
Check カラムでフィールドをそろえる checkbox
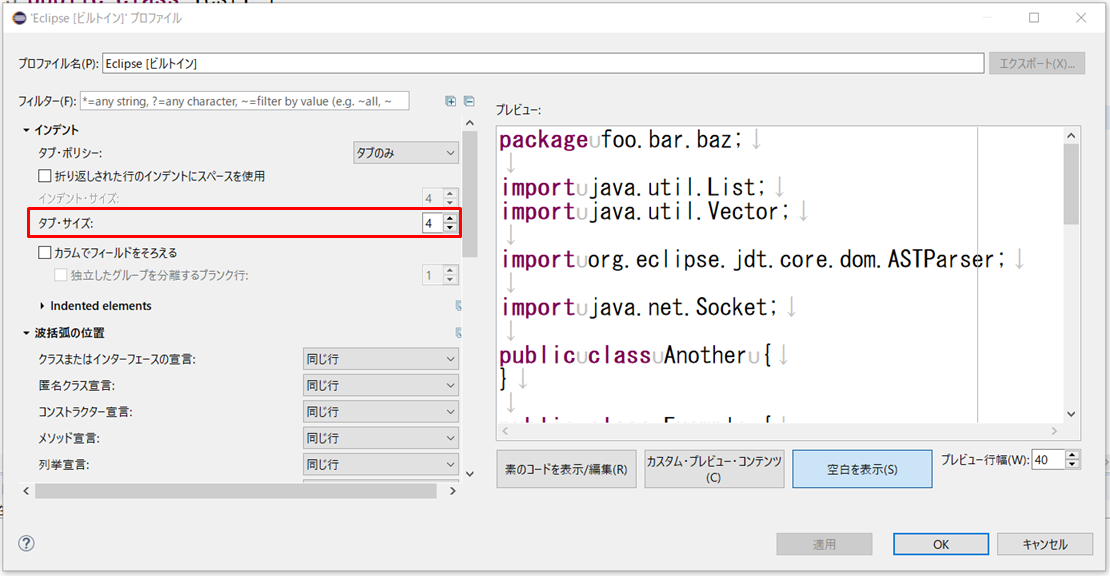point(44,253)
